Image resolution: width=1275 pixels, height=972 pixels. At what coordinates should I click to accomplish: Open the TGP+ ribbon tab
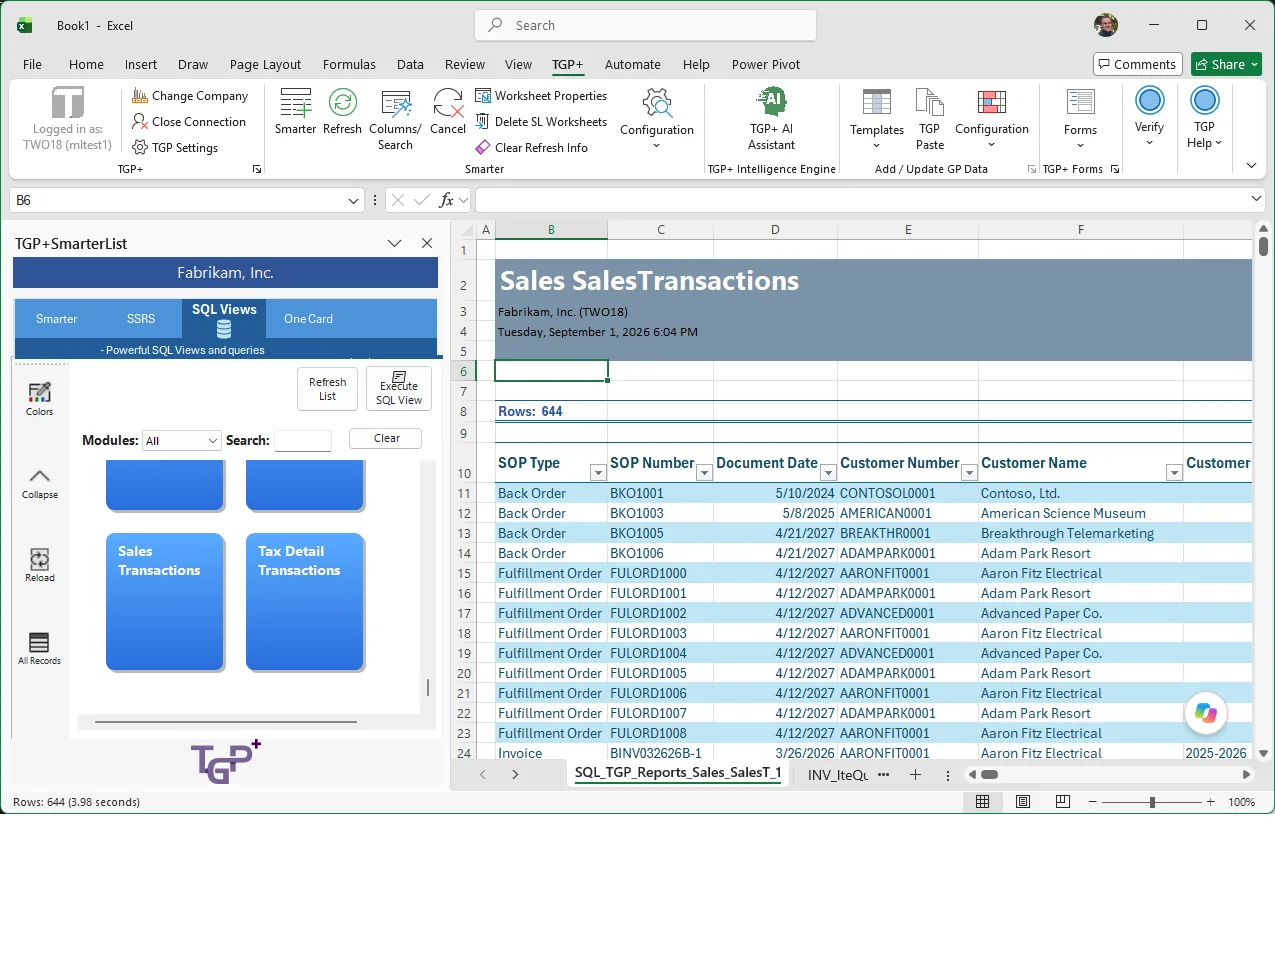pyautogui.click(x=567, y=65)
